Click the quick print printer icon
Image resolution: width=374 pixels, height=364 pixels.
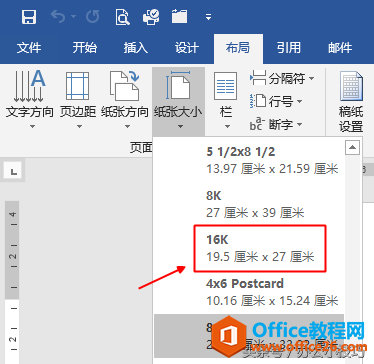[x=151, y=17]
